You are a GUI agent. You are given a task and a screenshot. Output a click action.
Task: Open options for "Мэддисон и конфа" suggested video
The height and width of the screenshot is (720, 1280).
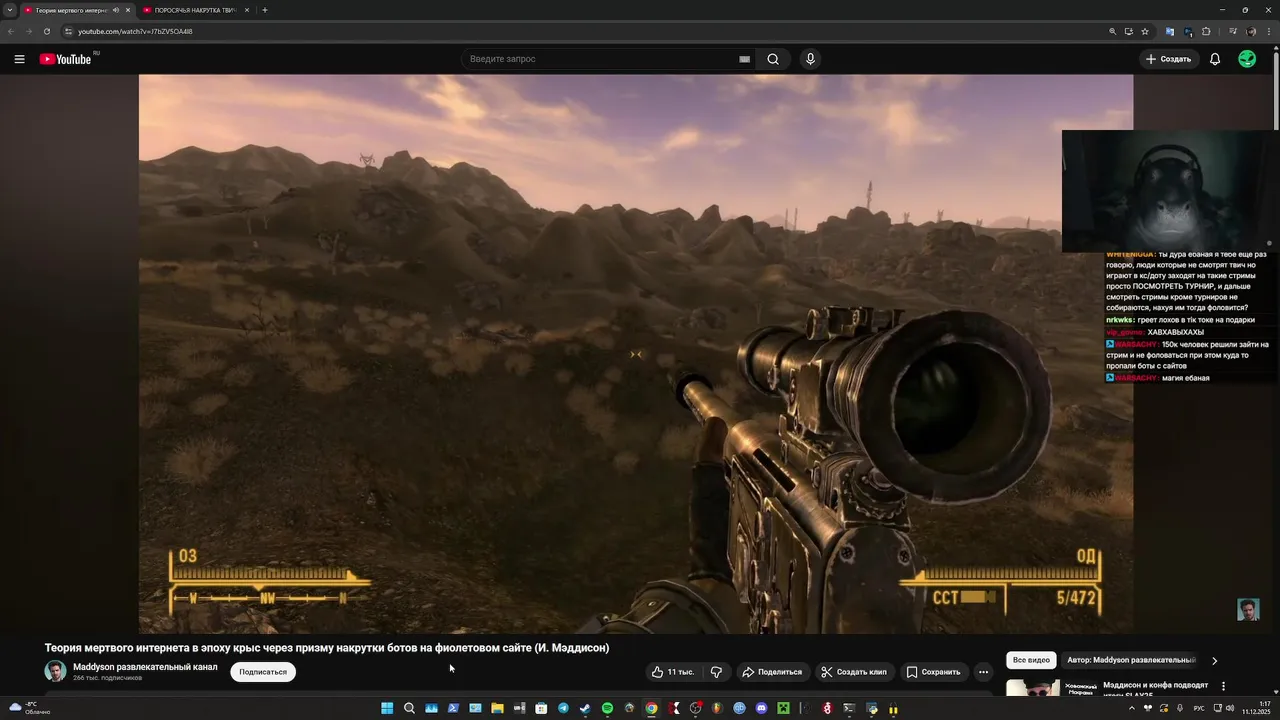point(1223,687)
